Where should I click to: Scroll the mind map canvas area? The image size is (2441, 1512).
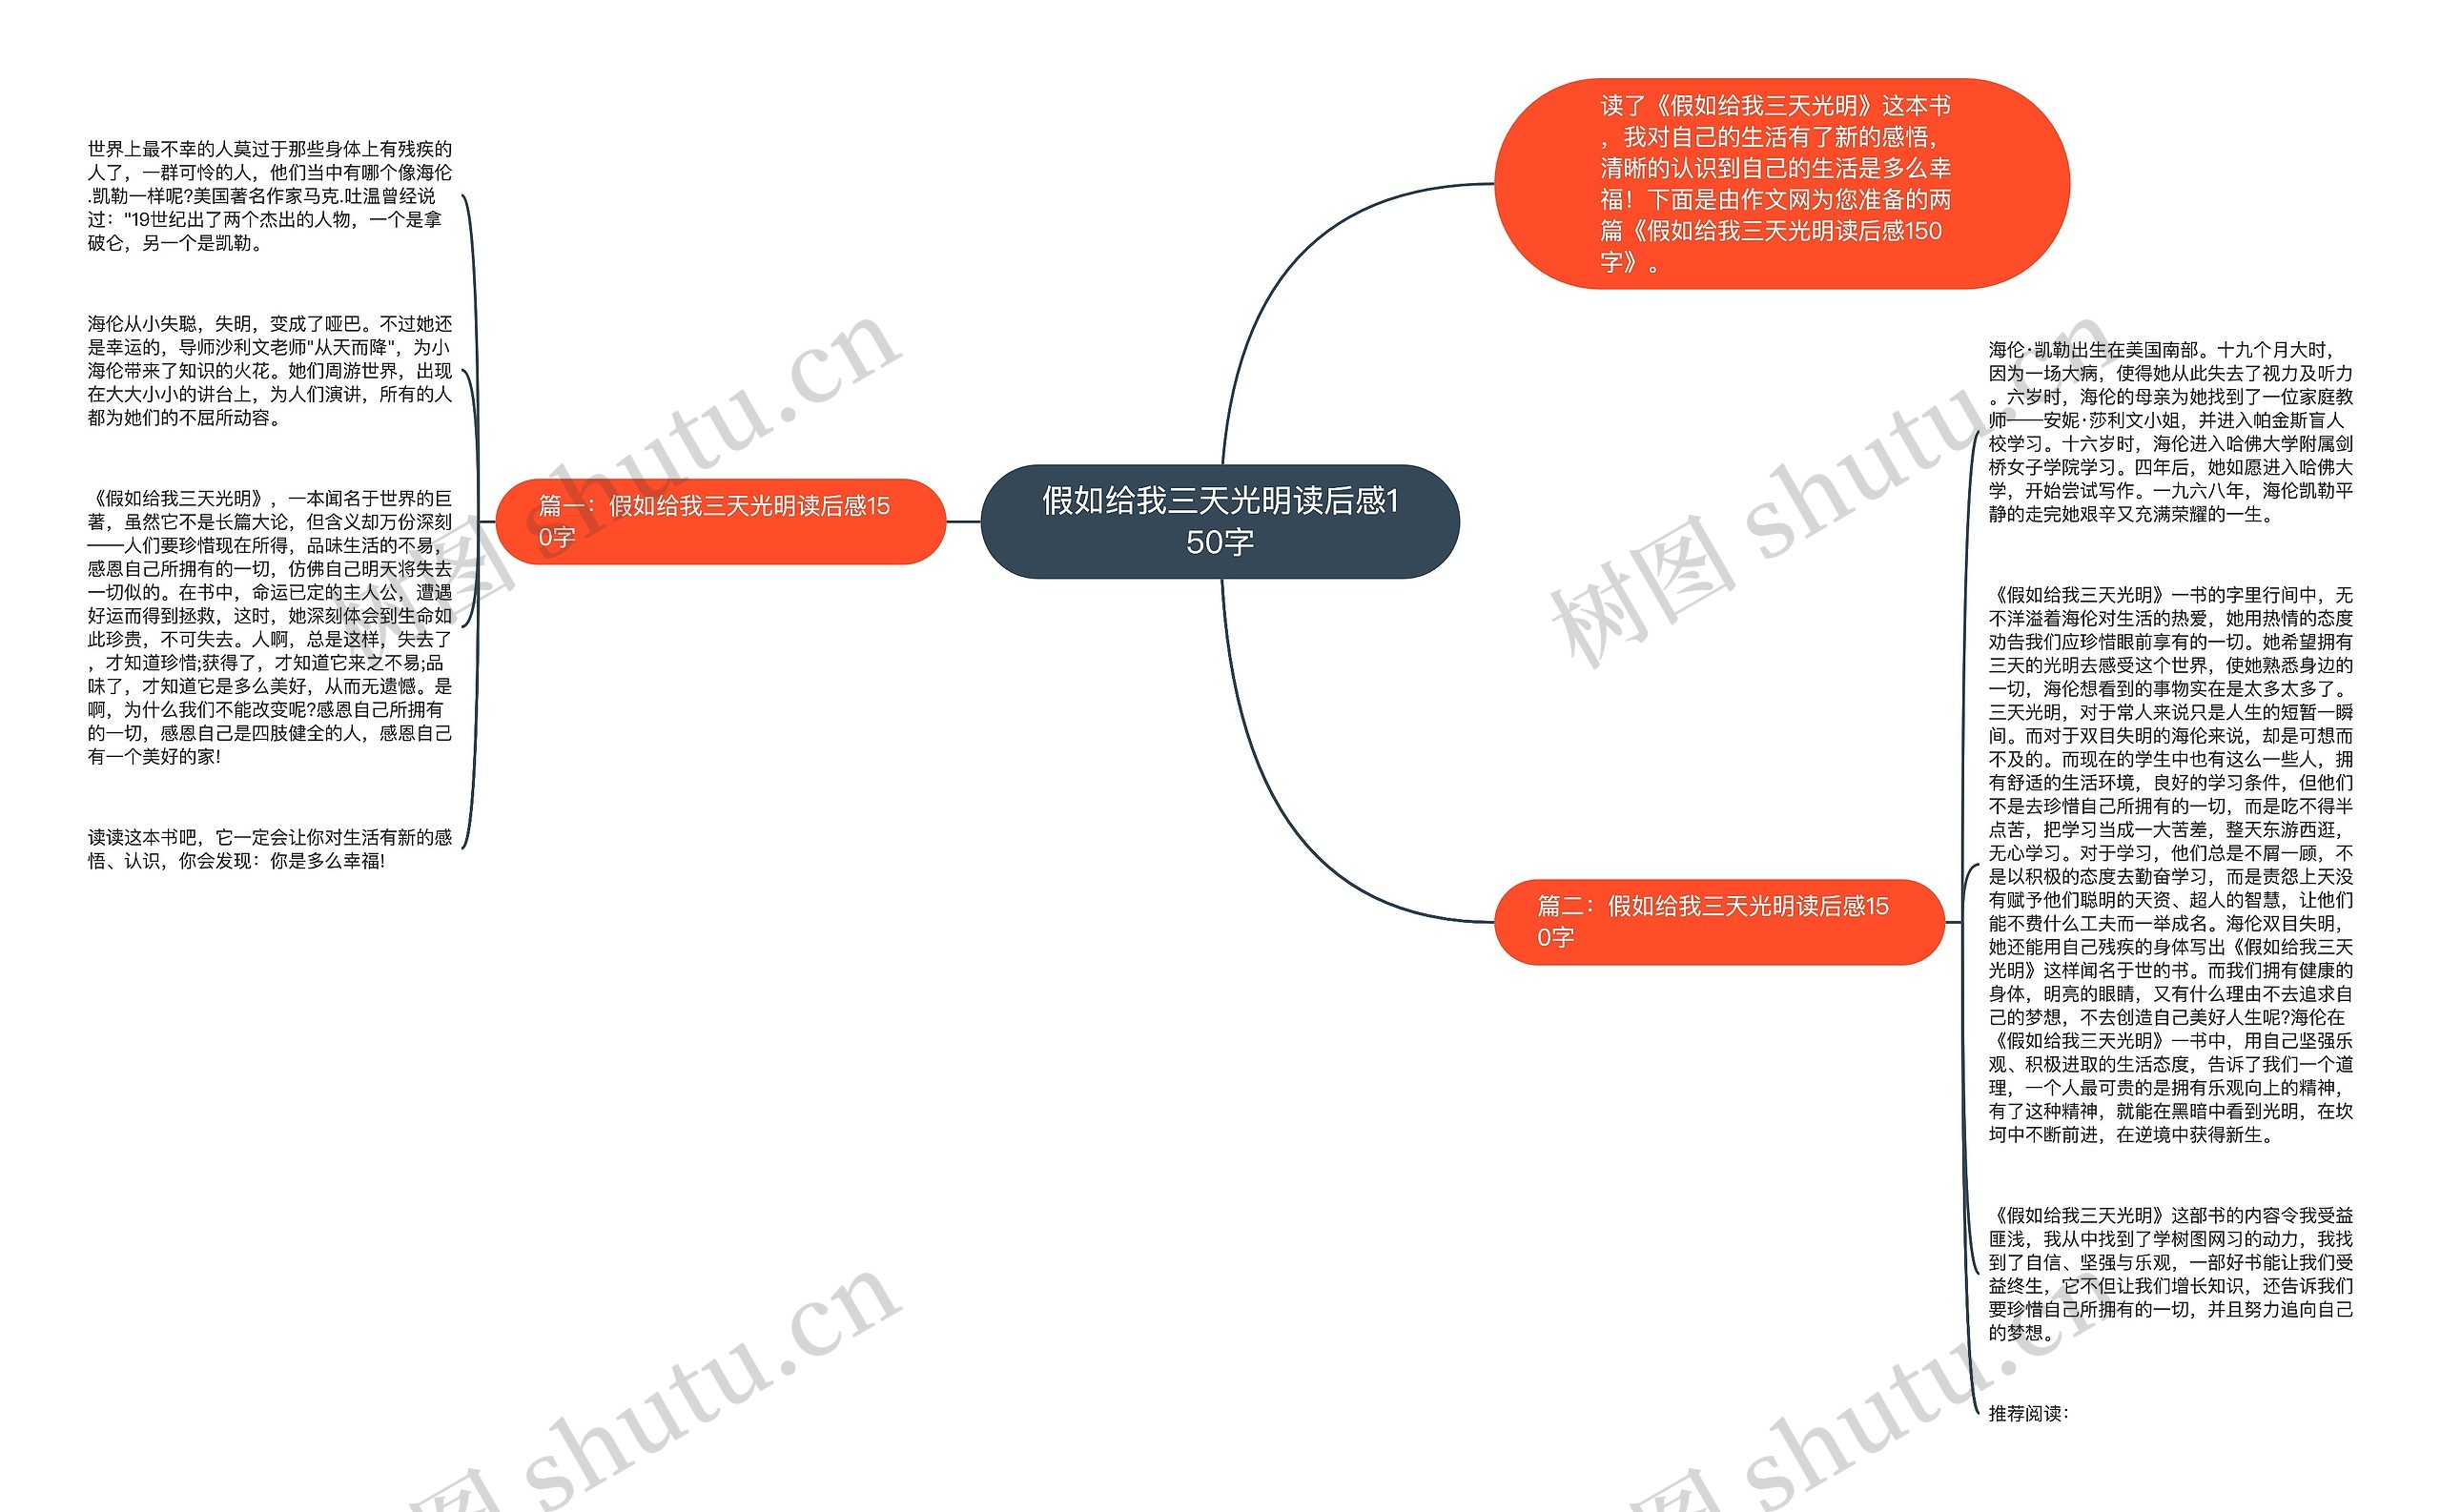[1220, 755]
